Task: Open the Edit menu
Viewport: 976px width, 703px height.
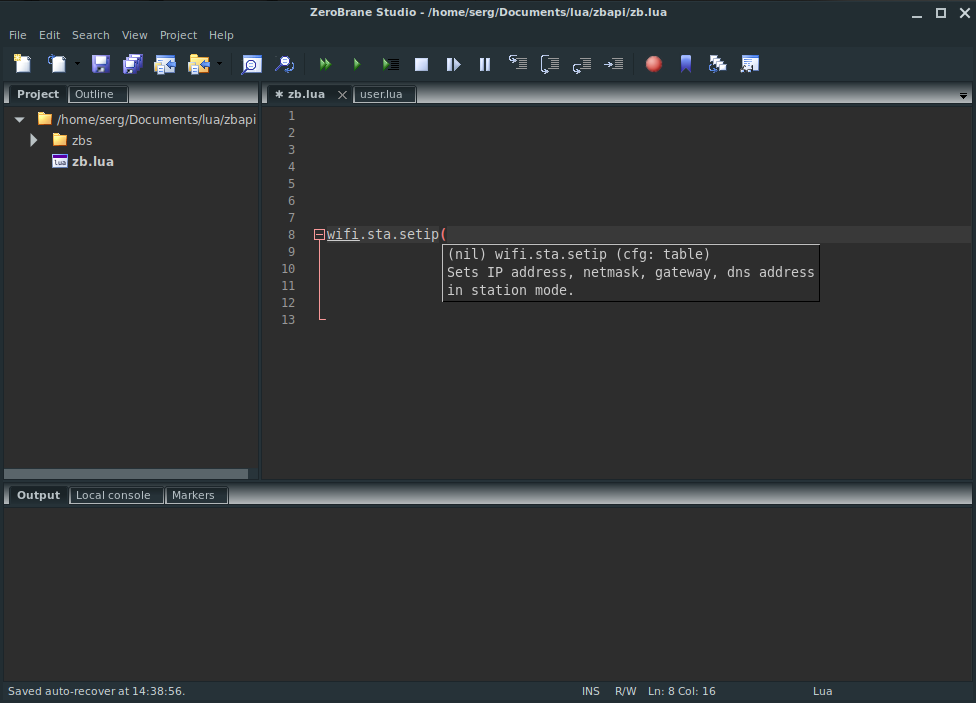Action: coord(49,35)
